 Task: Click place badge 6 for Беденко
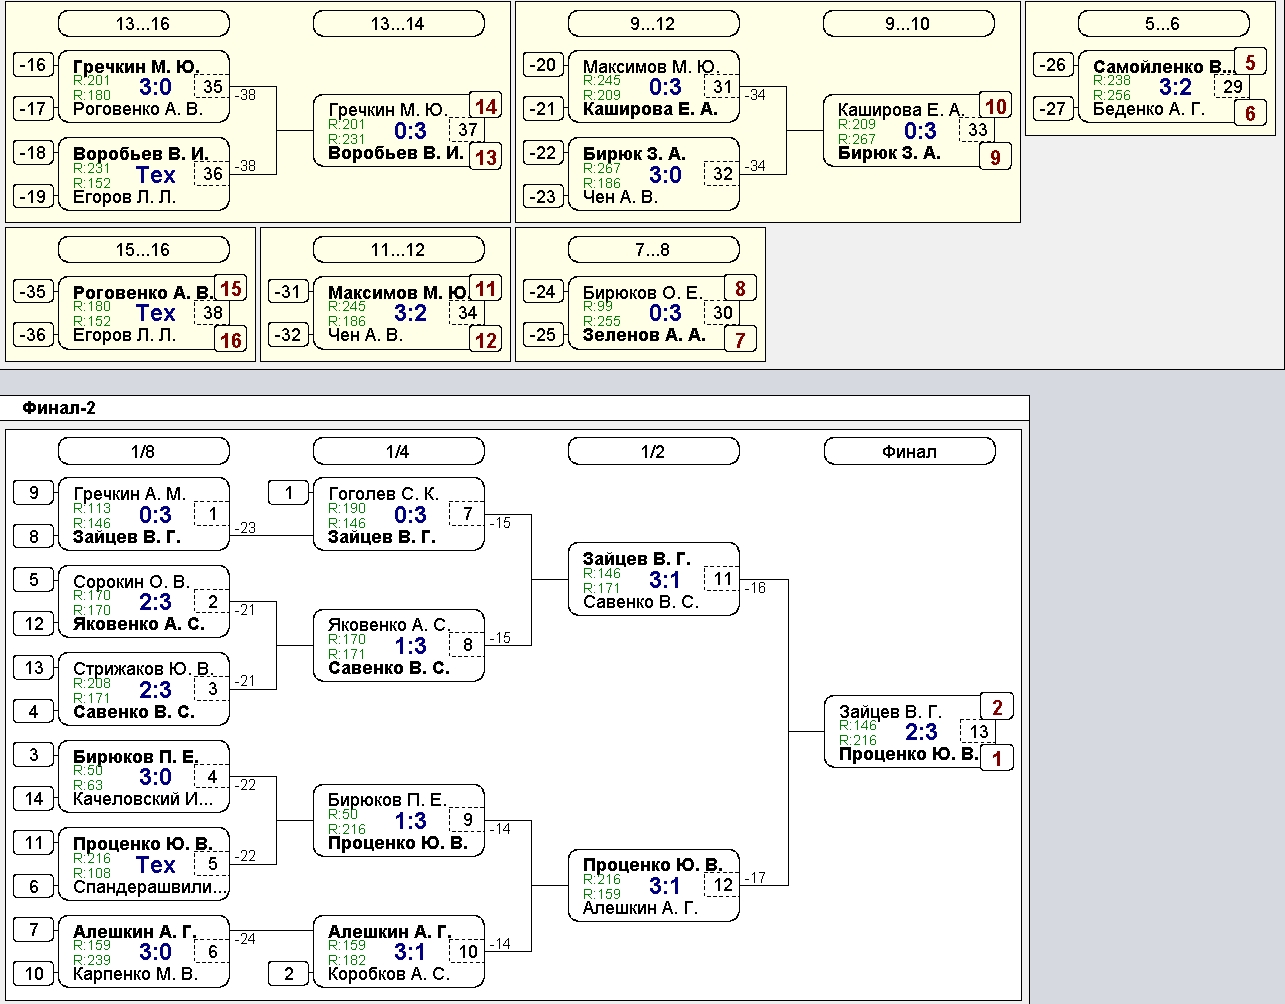tap(1250, 114)
